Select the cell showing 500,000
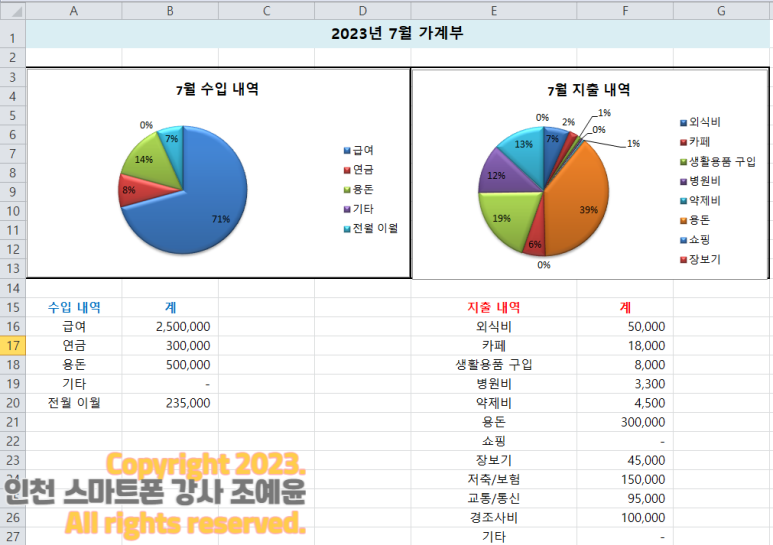Image resolution: width=773 pixels, height=545 pixels. pos(170,365)
